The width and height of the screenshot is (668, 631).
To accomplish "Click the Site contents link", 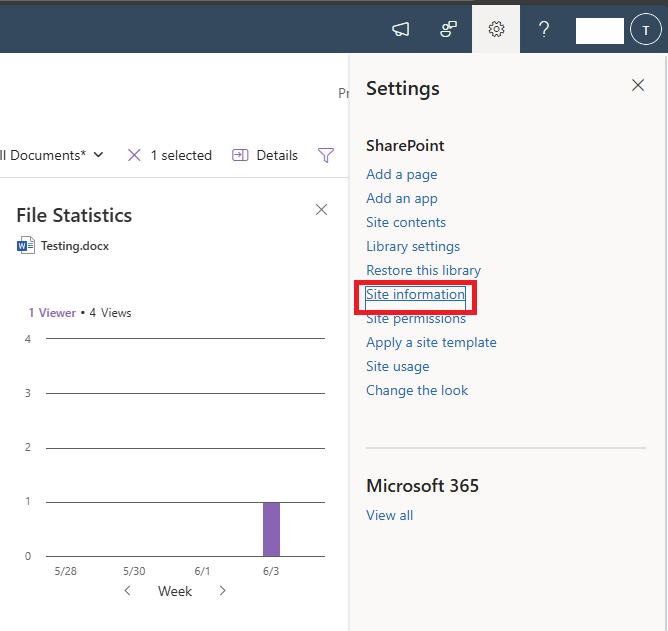I will pos(406,222).
